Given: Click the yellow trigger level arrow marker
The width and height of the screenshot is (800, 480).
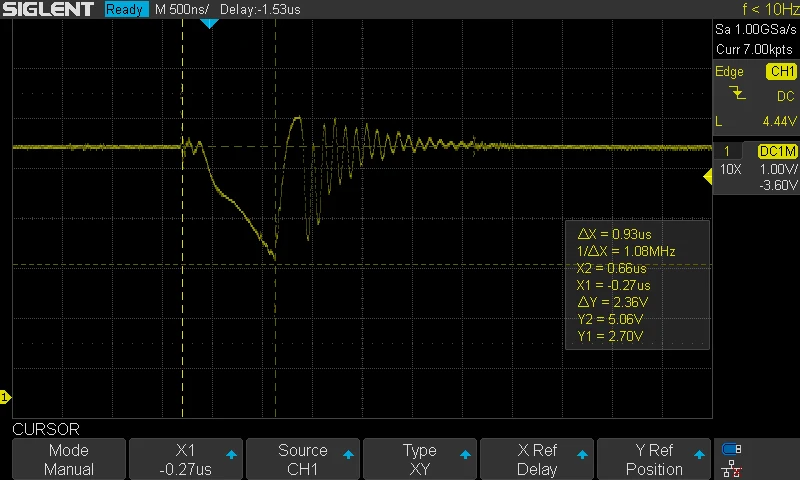Looking at the screenshot, I should tap(708, 177).
